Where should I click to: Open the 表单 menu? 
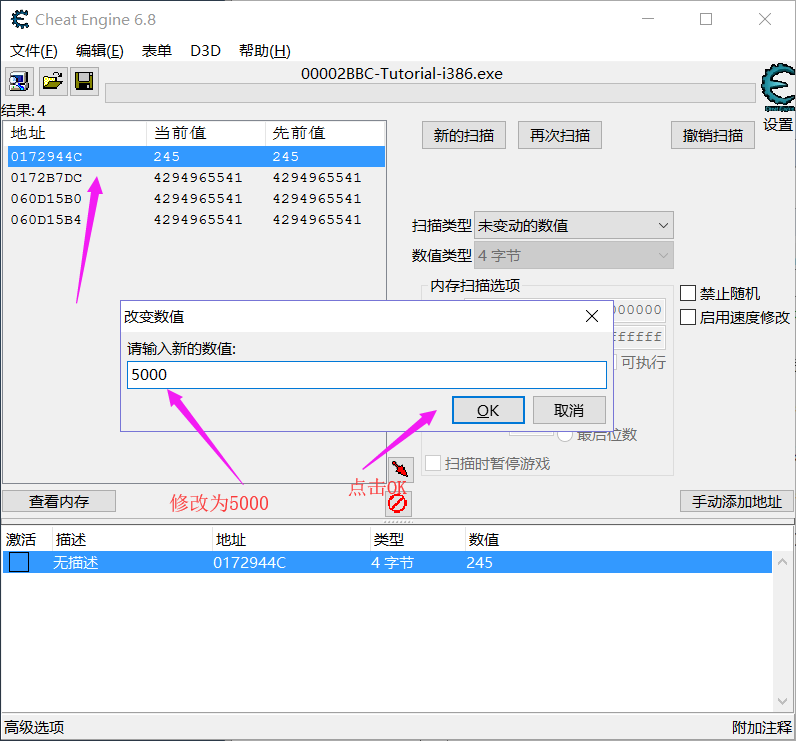click(x=156, y=50)
